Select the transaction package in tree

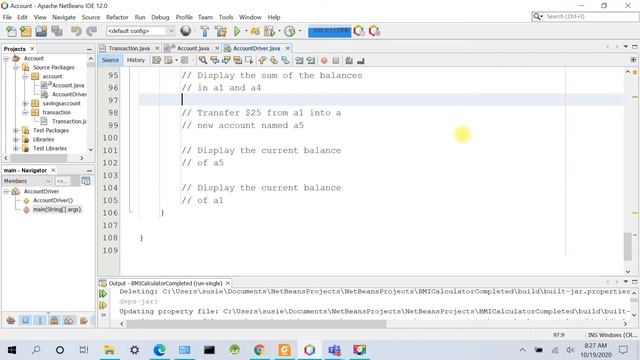coord(56,112)
